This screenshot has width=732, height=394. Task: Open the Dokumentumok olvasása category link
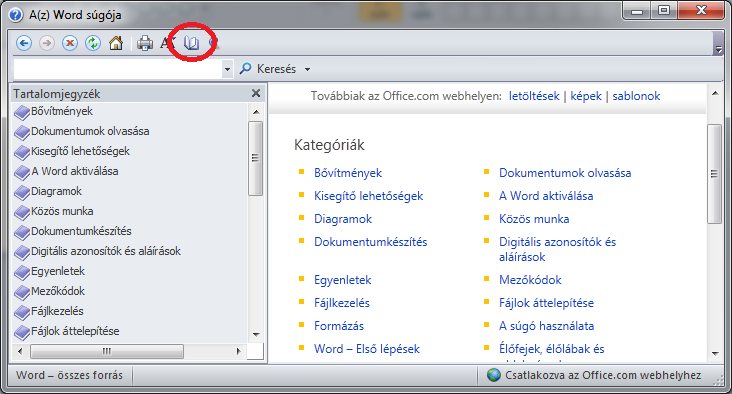[x=565, y=173]
